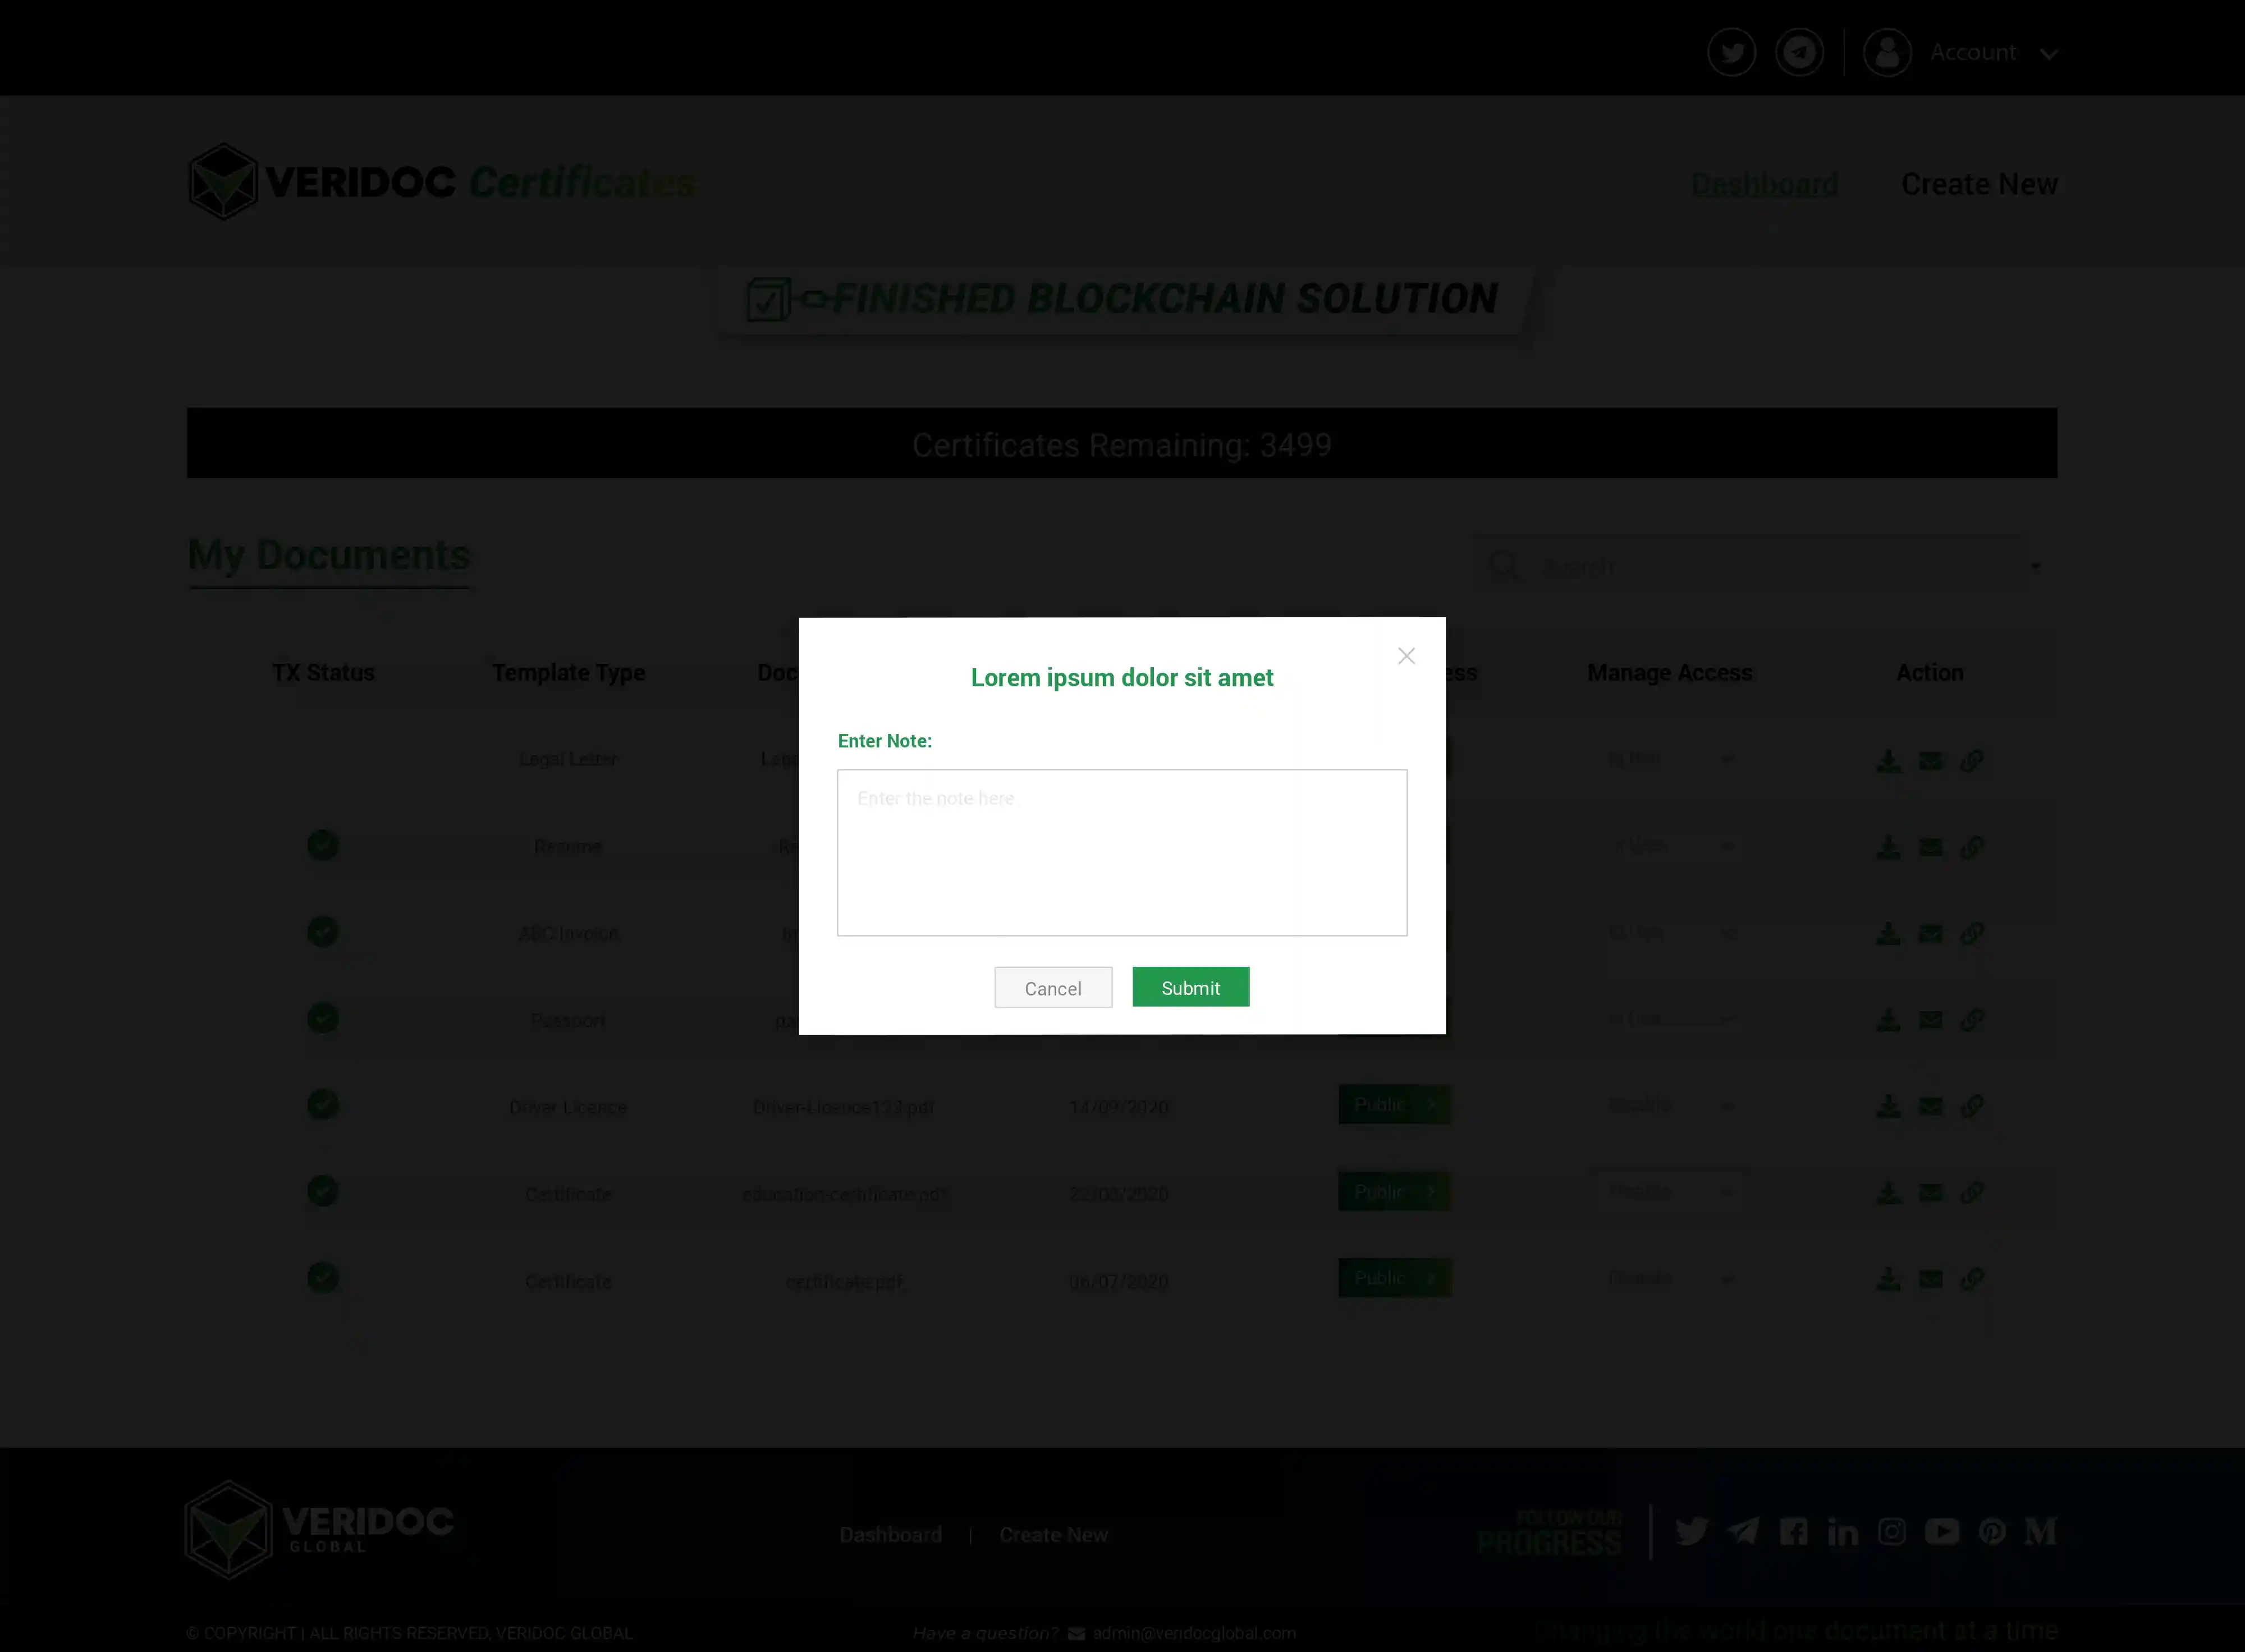Open the search box dropdown arrow
This screenshot has width=2245, height=1652.
click(x=2035, y=567)
